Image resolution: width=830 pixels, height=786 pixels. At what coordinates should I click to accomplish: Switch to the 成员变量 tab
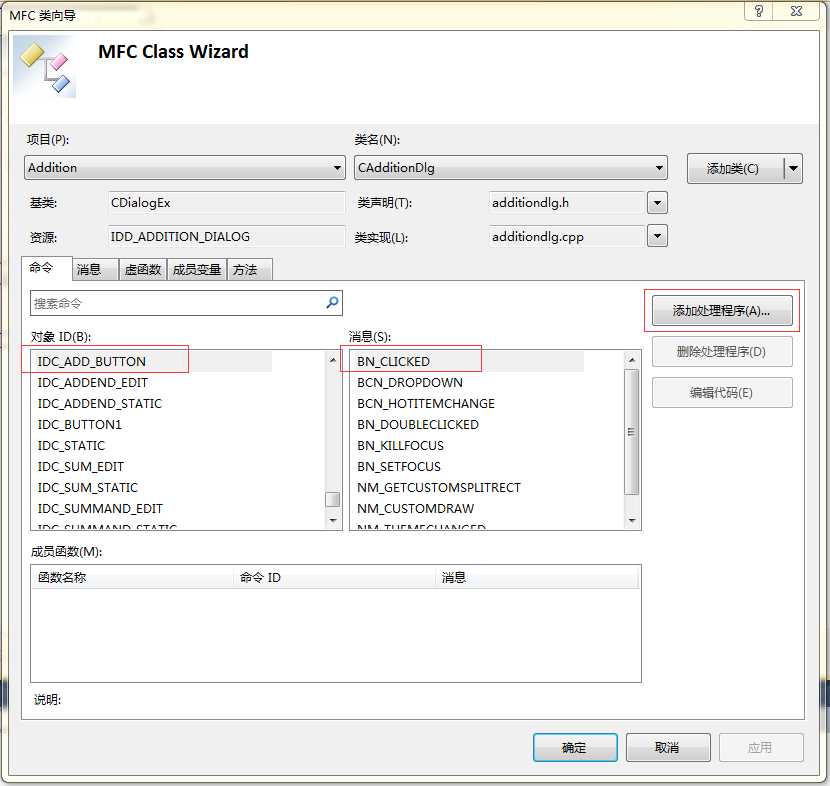point(197,269)
